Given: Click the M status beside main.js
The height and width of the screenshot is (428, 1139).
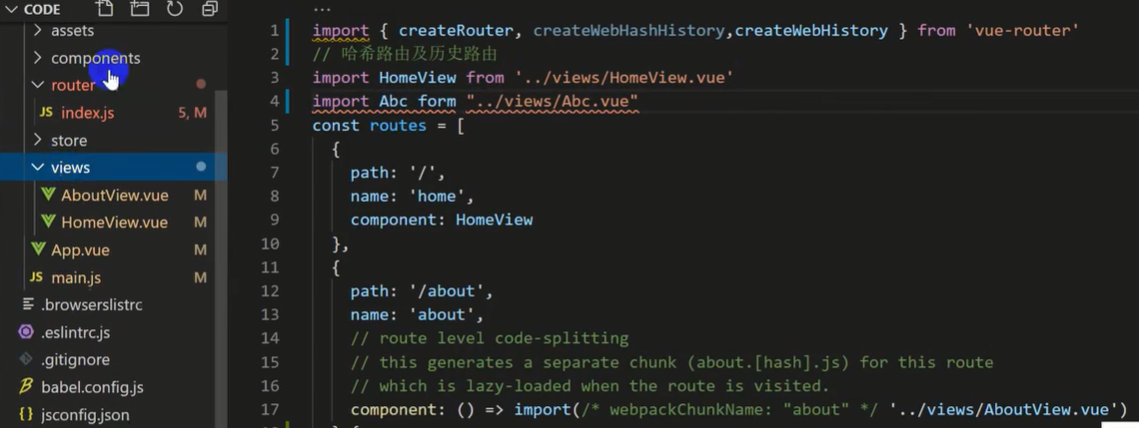Looking at the screenshot, I should click(x=200, y=278).
